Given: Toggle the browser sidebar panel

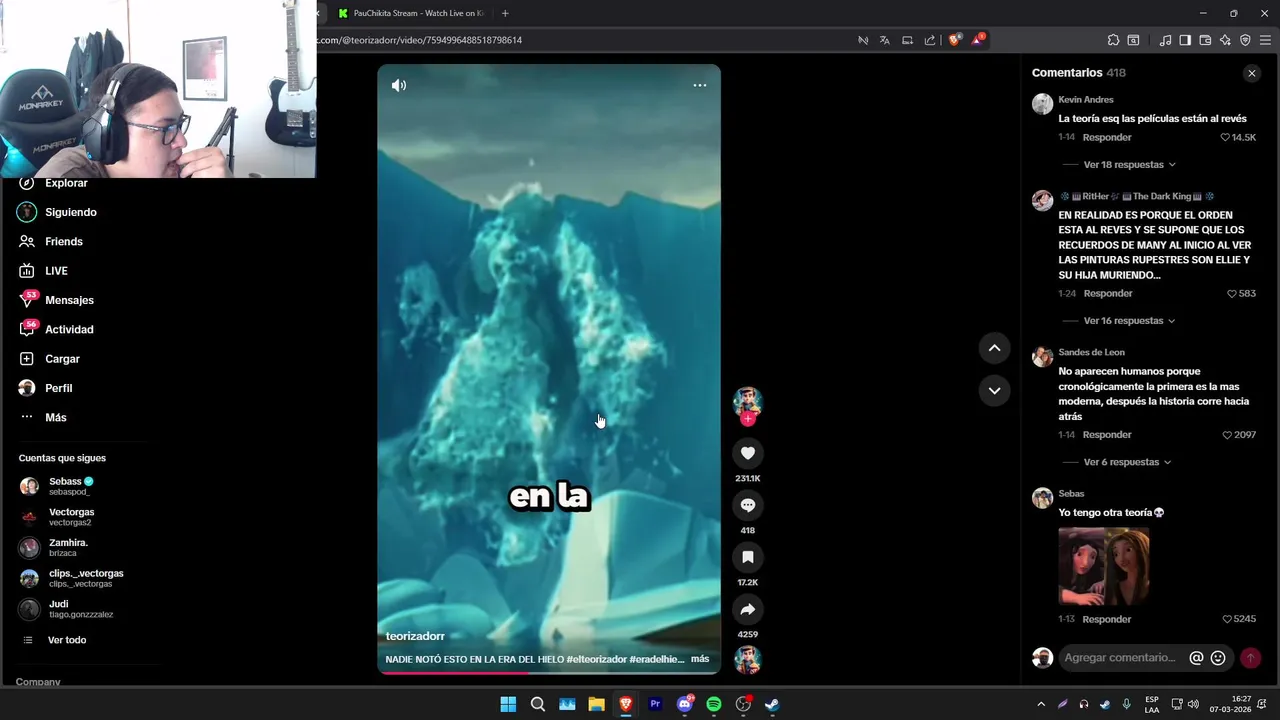Looking at the screenshot, I should (x=1185, y=40).
